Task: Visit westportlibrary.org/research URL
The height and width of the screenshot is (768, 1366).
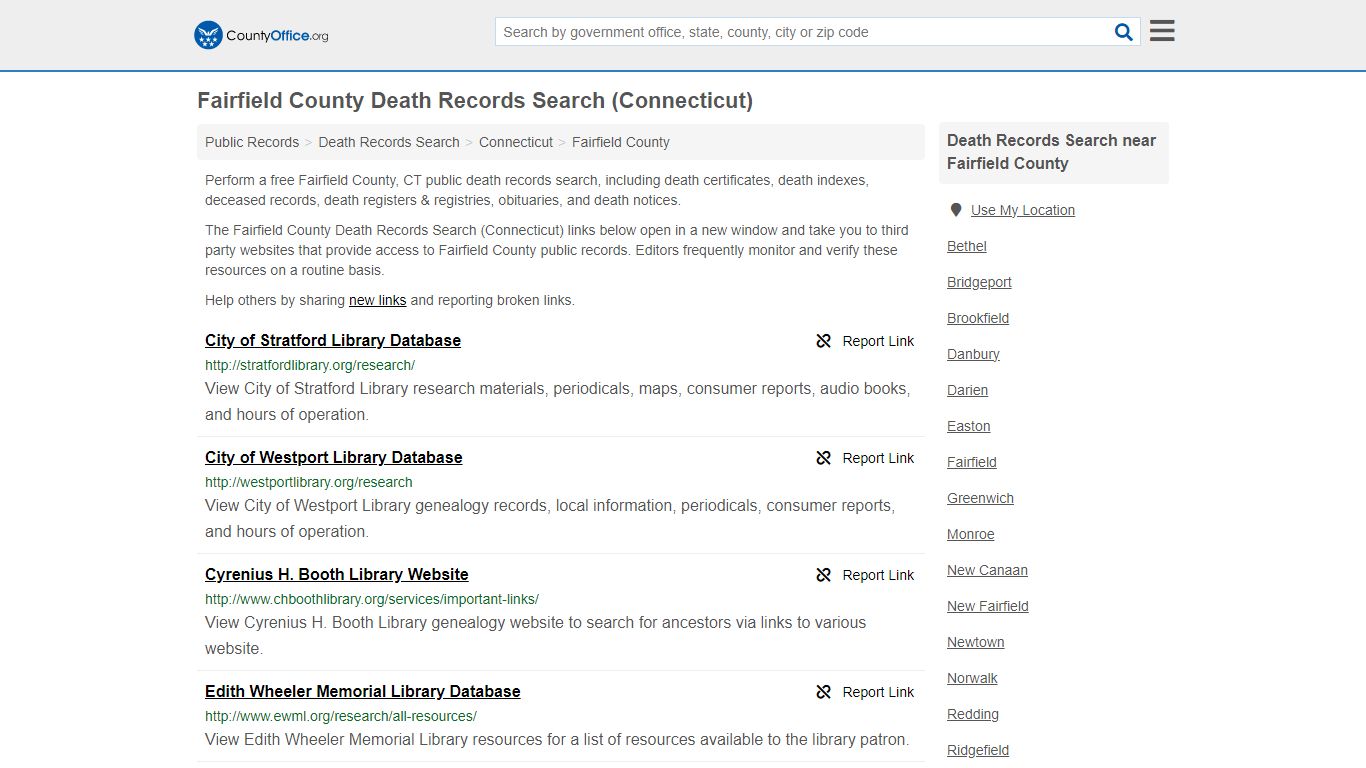Action: tap(309, 482)
